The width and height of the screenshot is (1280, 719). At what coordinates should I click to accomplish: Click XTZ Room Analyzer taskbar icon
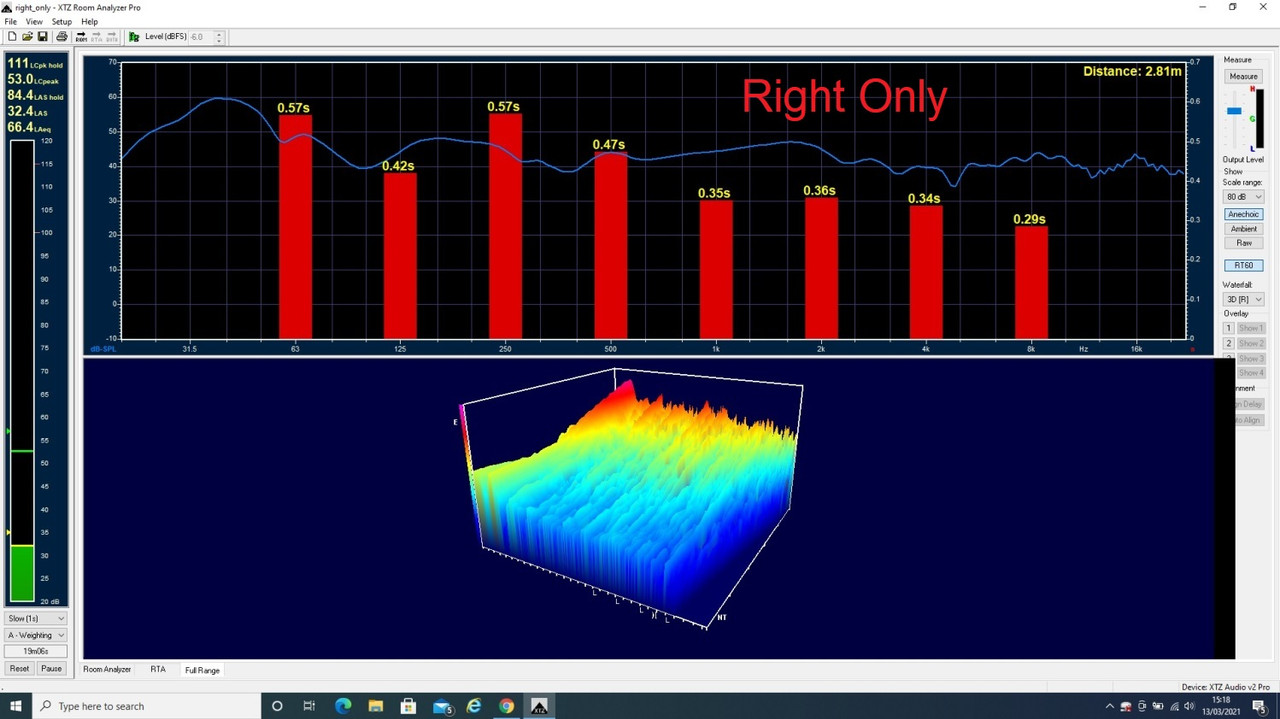click(x=540, y=706)
